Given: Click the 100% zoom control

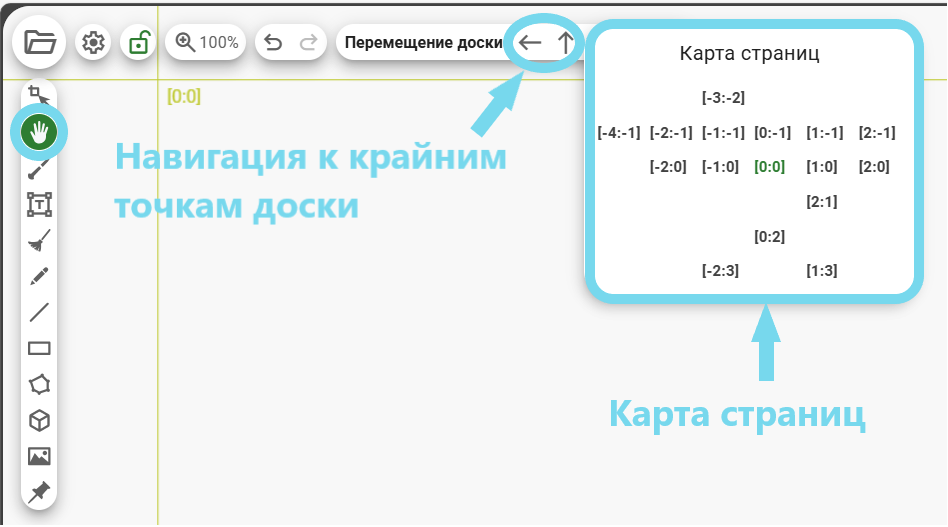Looking at the screenshot, I should [x=206, y=43].
